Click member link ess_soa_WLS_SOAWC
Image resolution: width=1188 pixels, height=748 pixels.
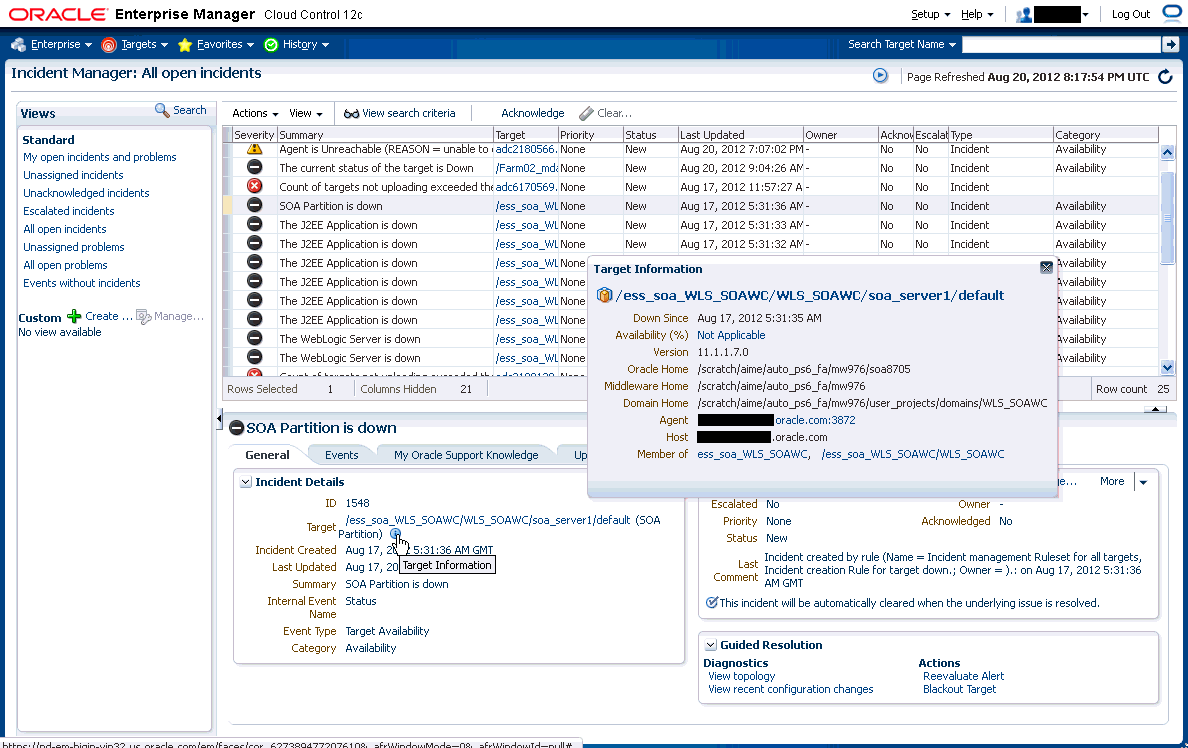[x=752, y=454]
